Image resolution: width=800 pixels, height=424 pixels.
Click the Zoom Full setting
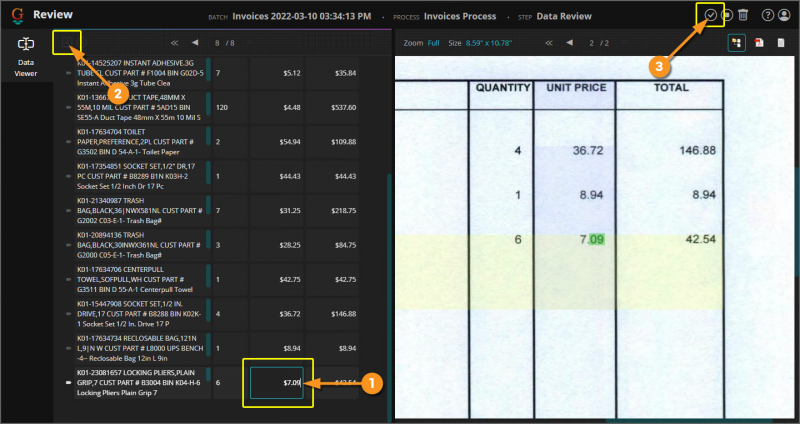[x=434, y=43]
